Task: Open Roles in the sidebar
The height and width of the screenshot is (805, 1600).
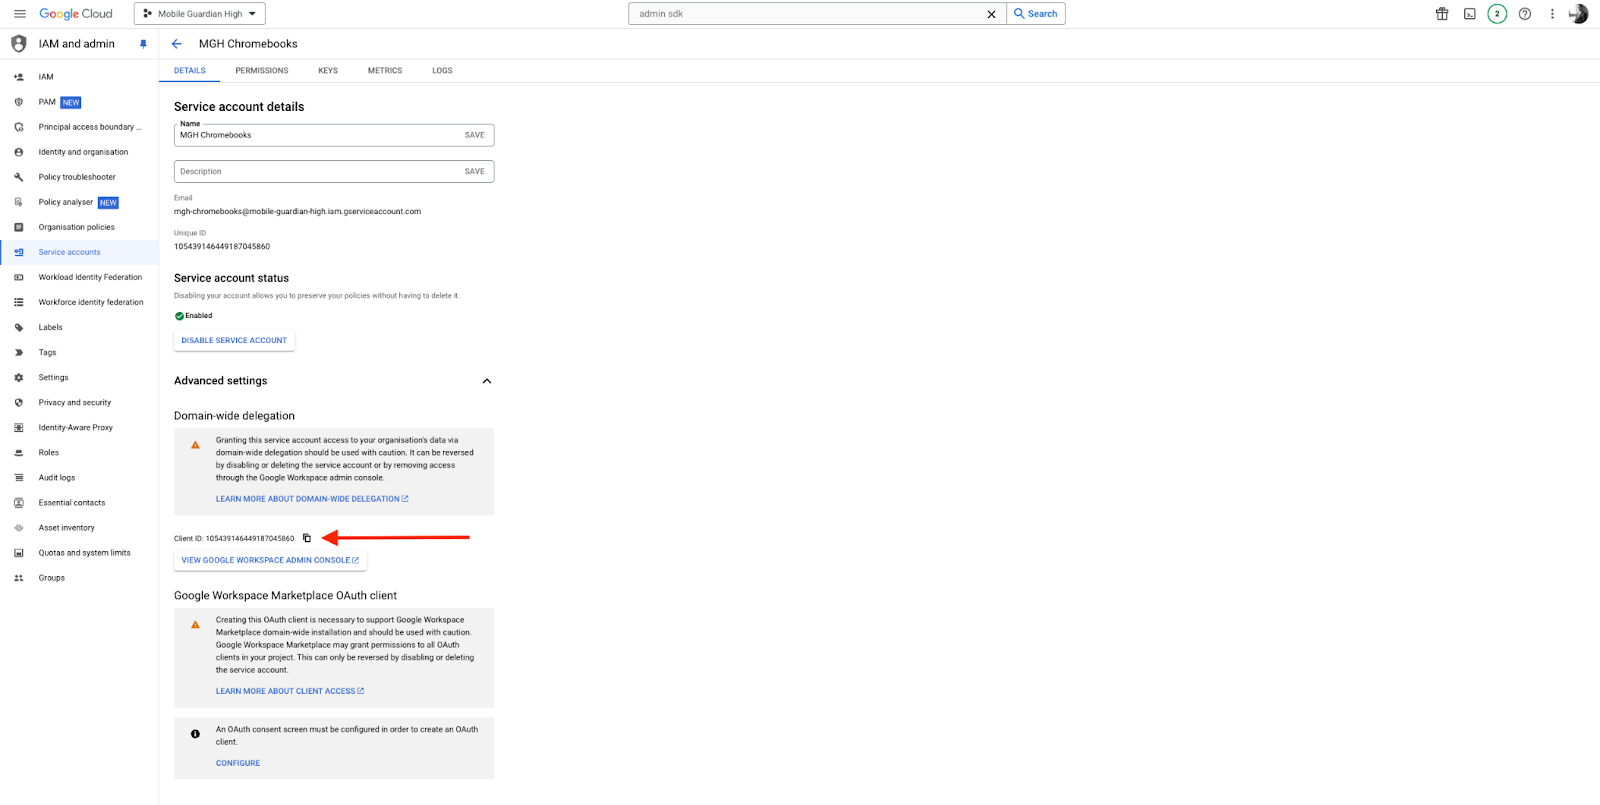Action: pos(49,453)
